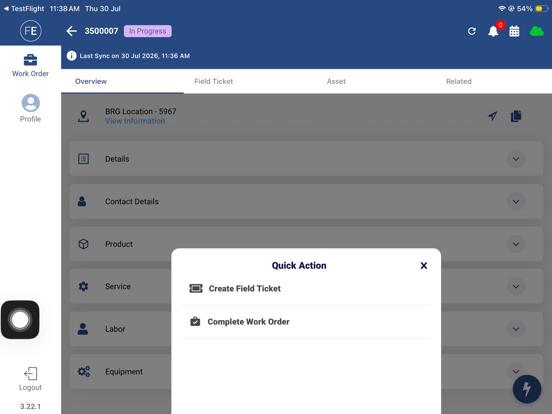
Task: Tap the location pin icon
Action: (x=83, y=116)
